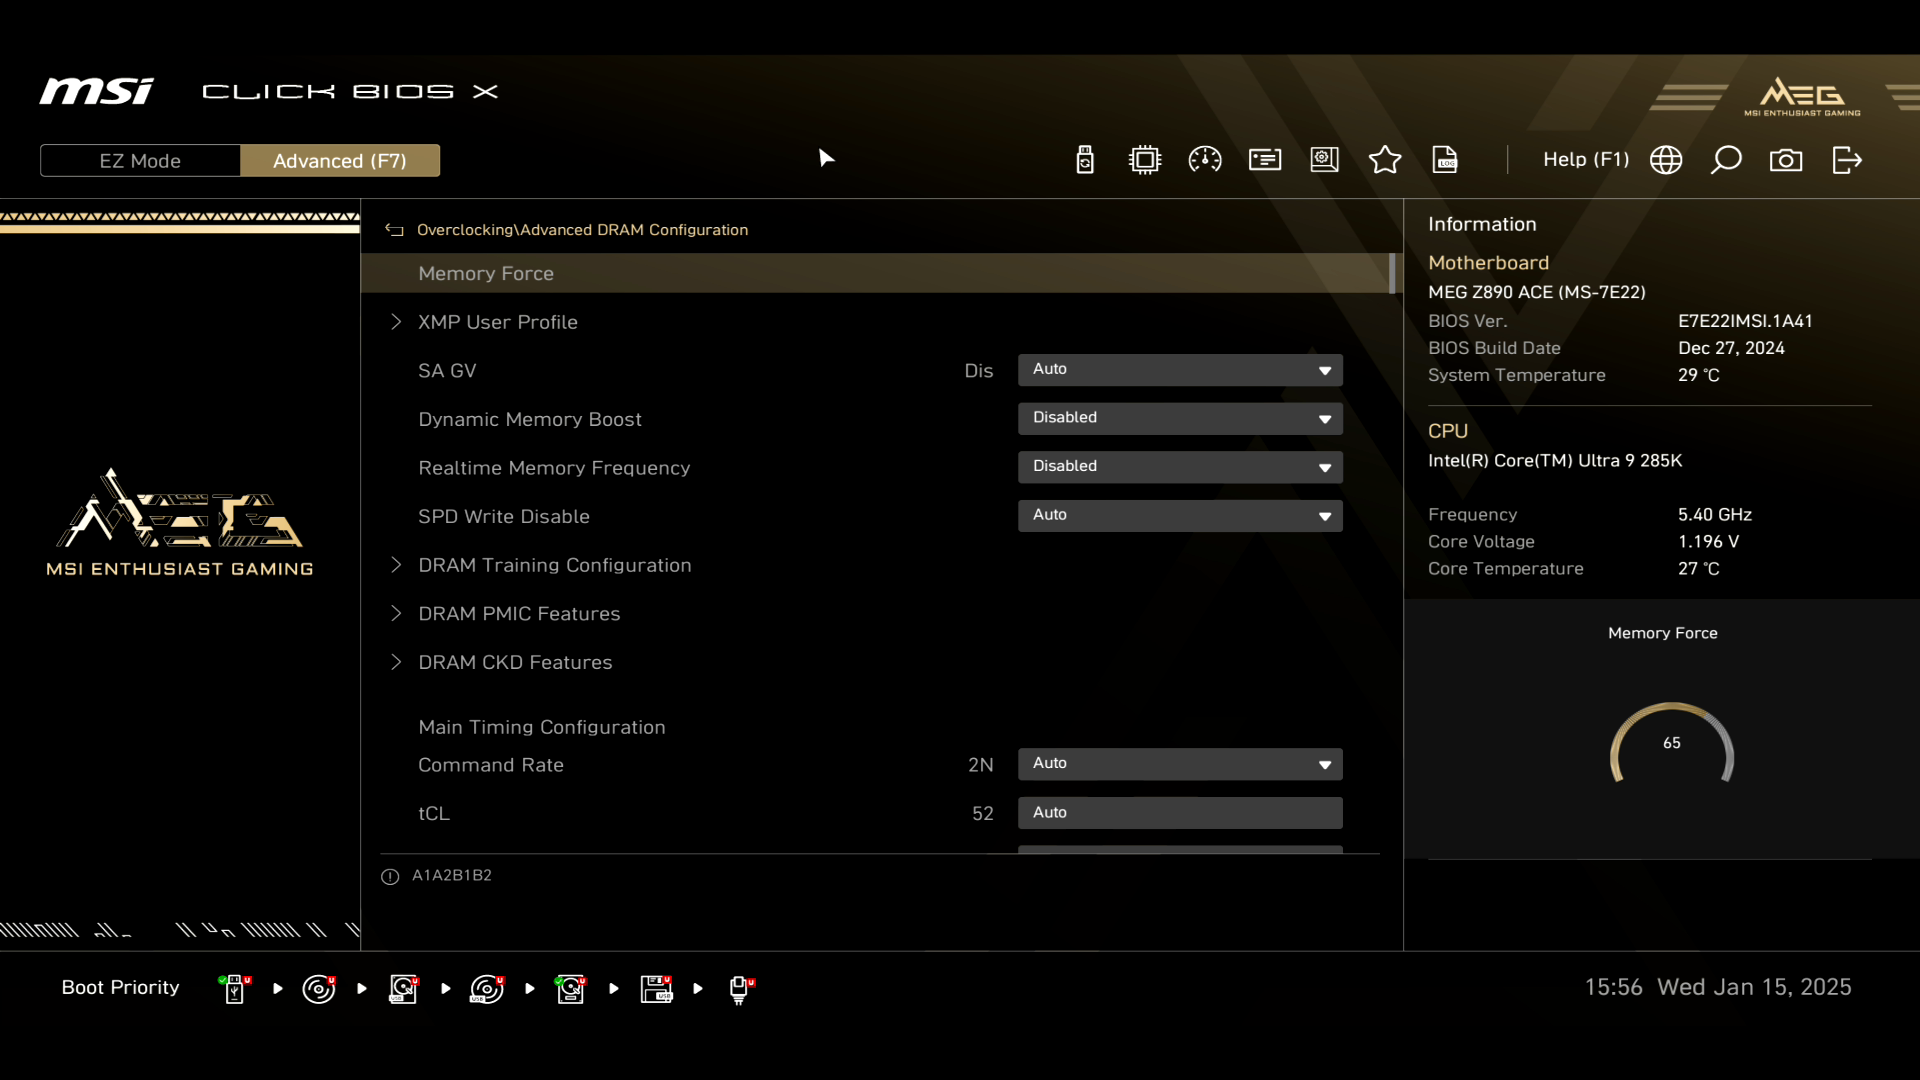Open the speedometer overclocking icon
Image resolution: width=1920 pixels, height=1080 pixels.
pos(1205,160)
